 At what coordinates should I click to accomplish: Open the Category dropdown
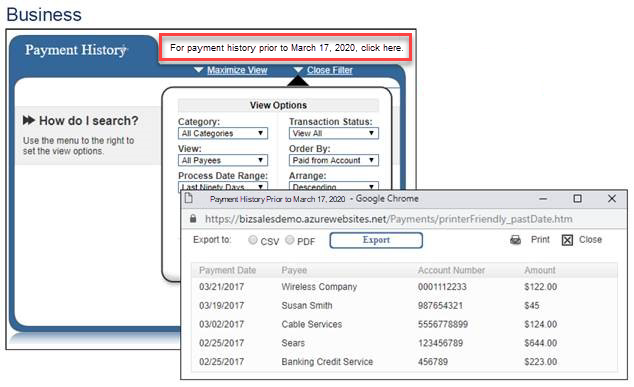223,133
